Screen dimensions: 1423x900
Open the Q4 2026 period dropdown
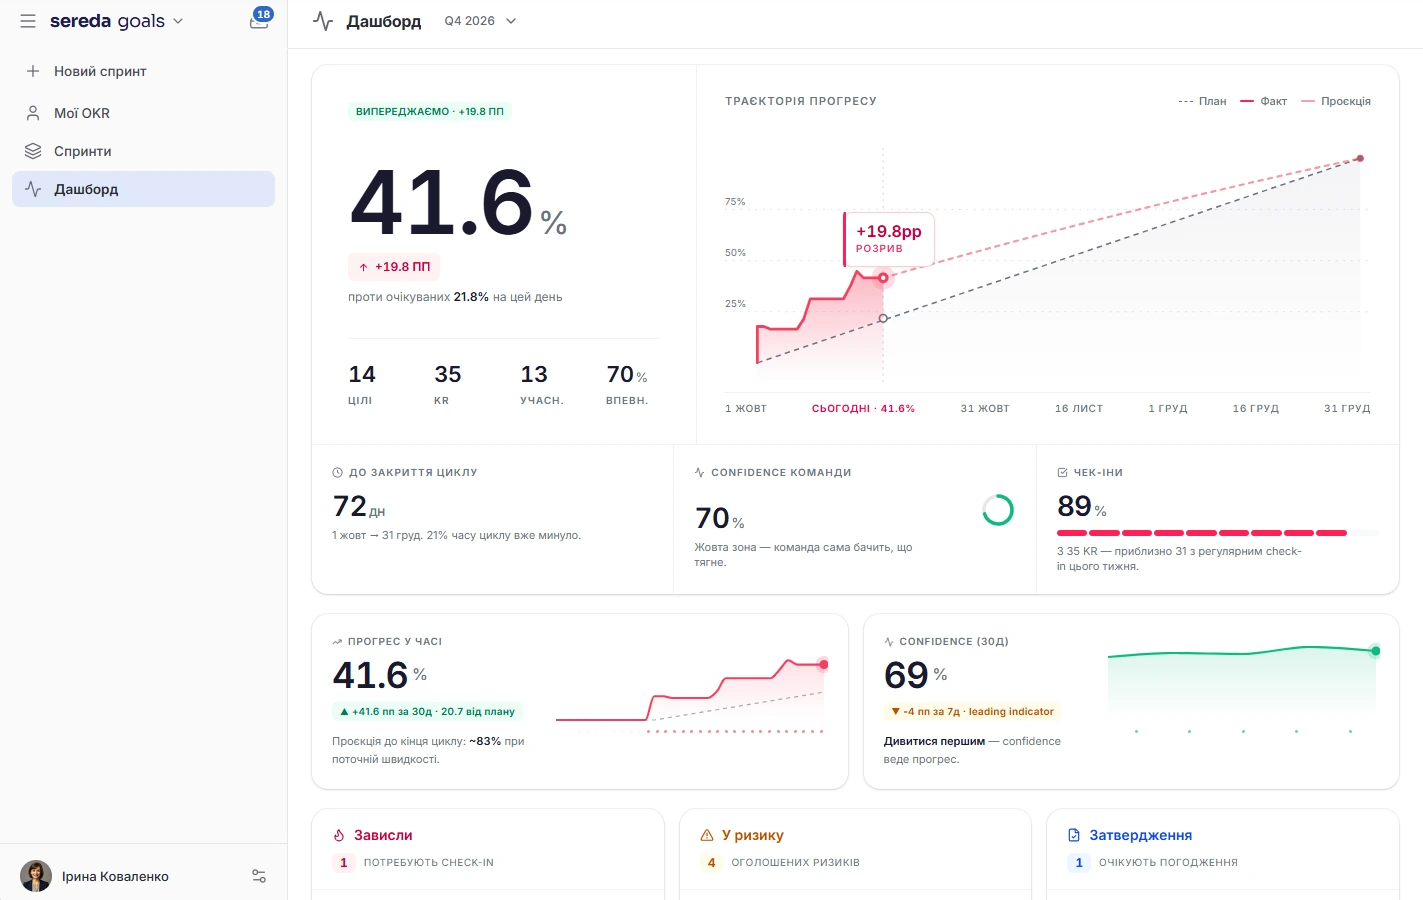[480, 21]
